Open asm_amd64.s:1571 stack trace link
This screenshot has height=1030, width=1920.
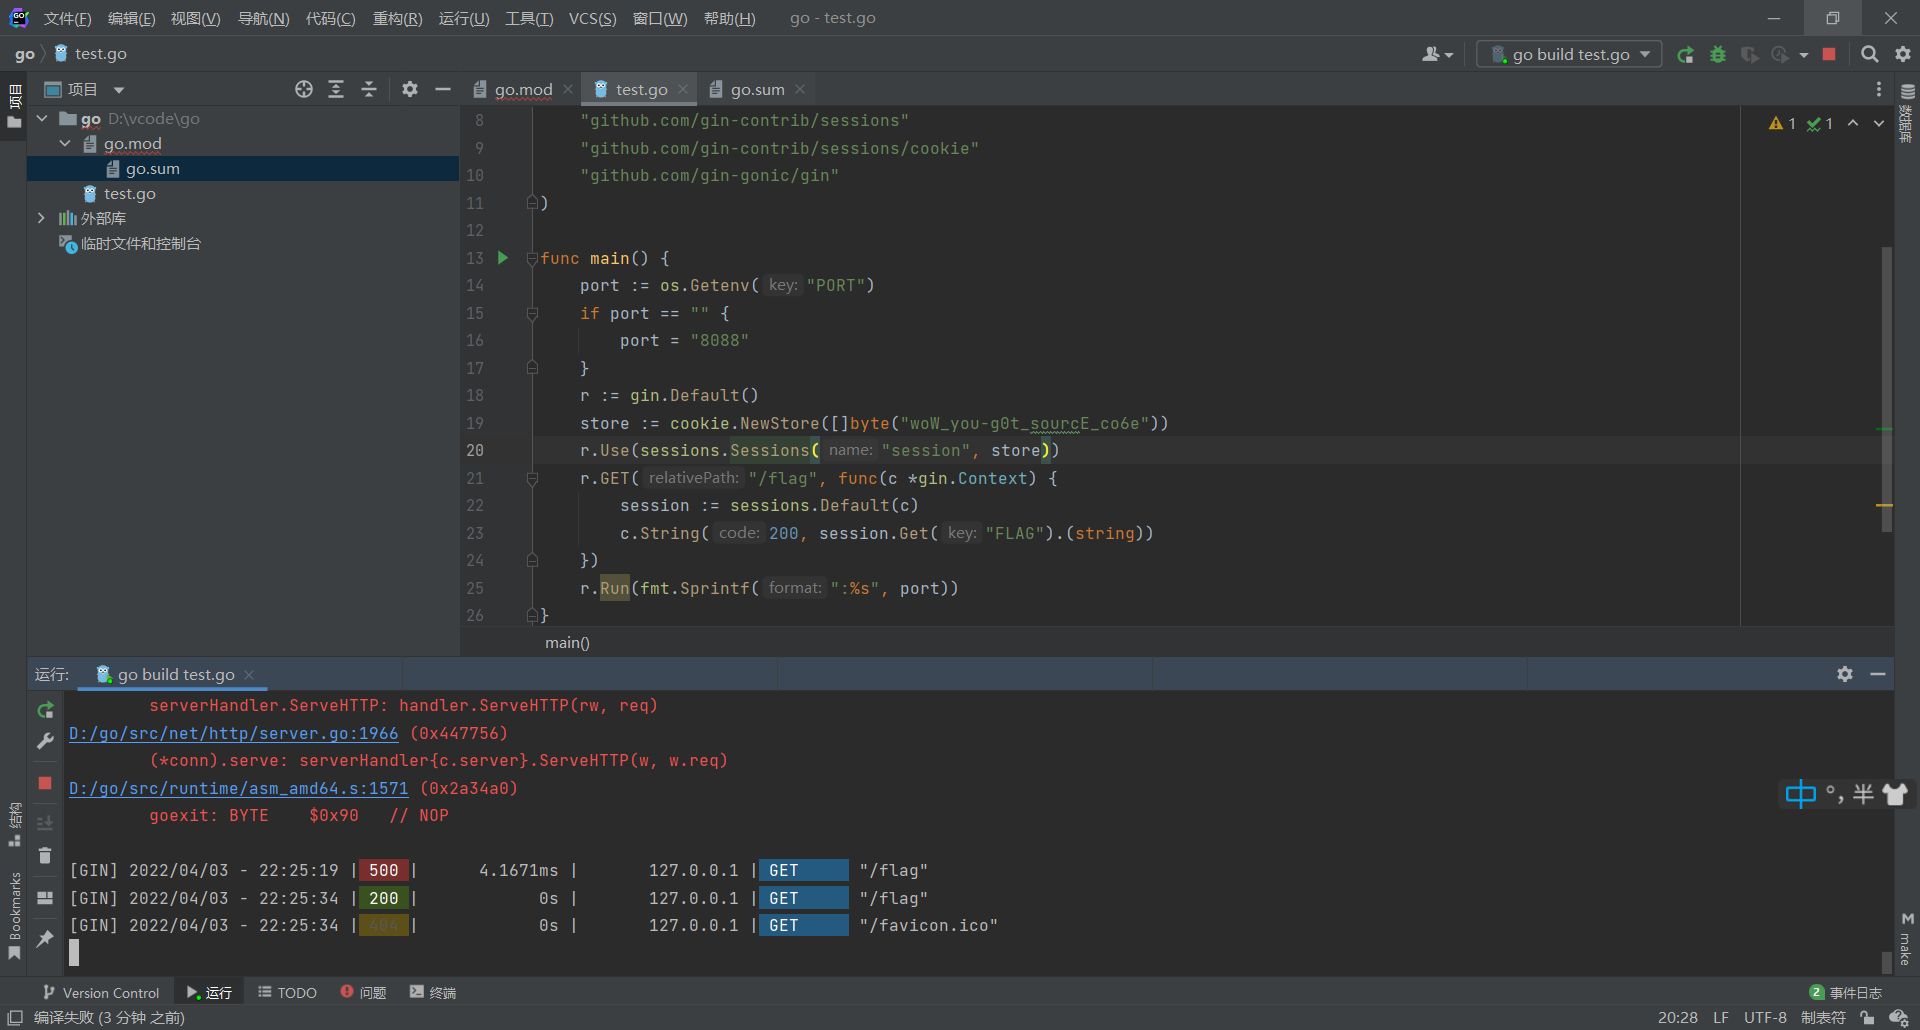(x=239, y=788)
